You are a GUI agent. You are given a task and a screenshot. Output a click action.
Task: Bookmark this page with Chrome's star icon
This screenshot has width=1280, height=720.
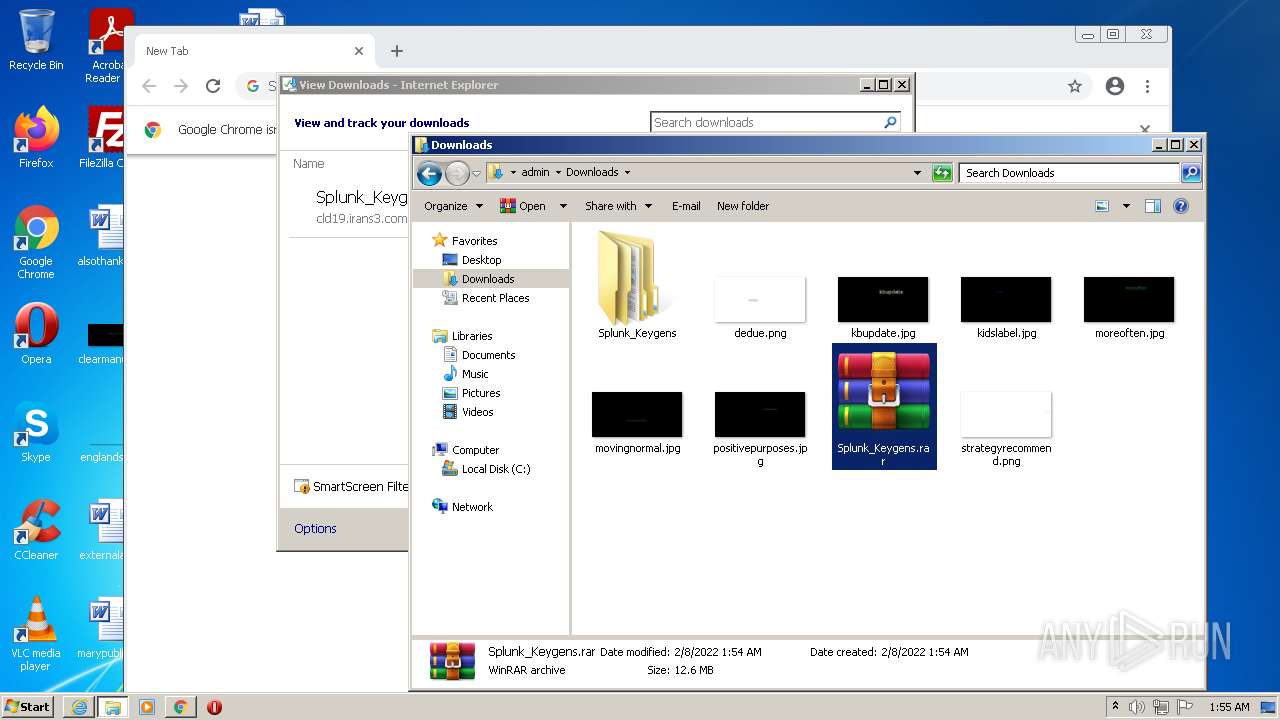(x=1075, y=87)
